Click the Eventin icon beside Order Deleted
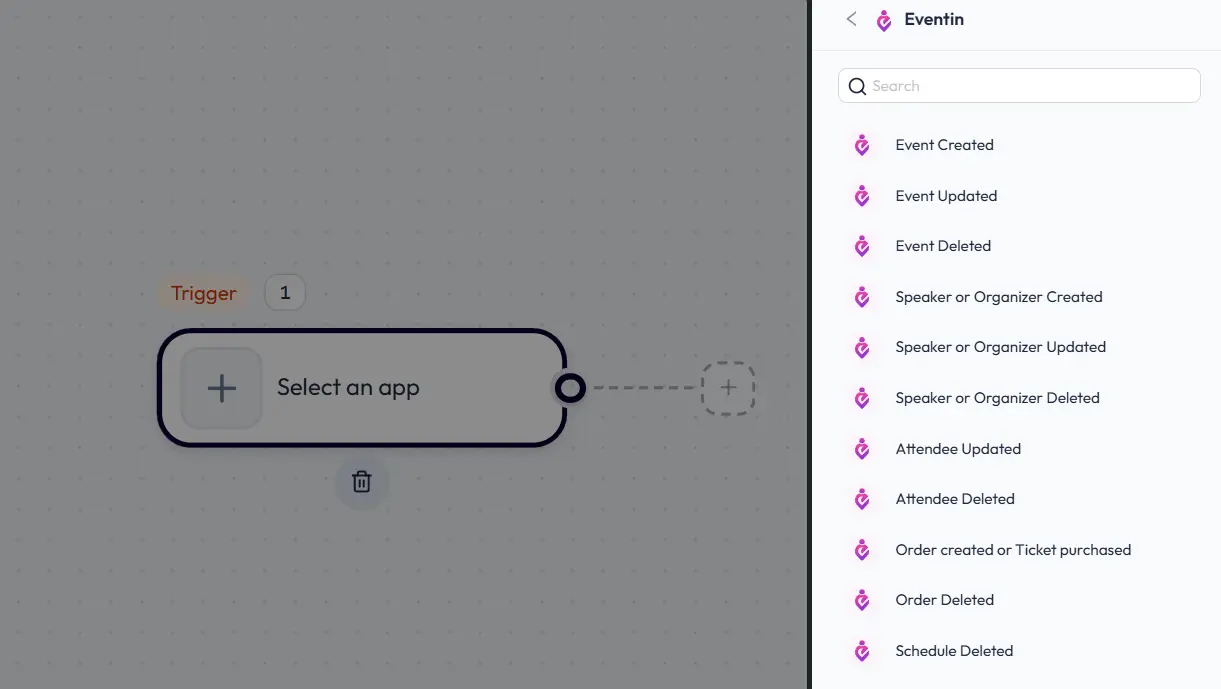Viewport: 1221px width, 689px height. click(x=861, y=600)
